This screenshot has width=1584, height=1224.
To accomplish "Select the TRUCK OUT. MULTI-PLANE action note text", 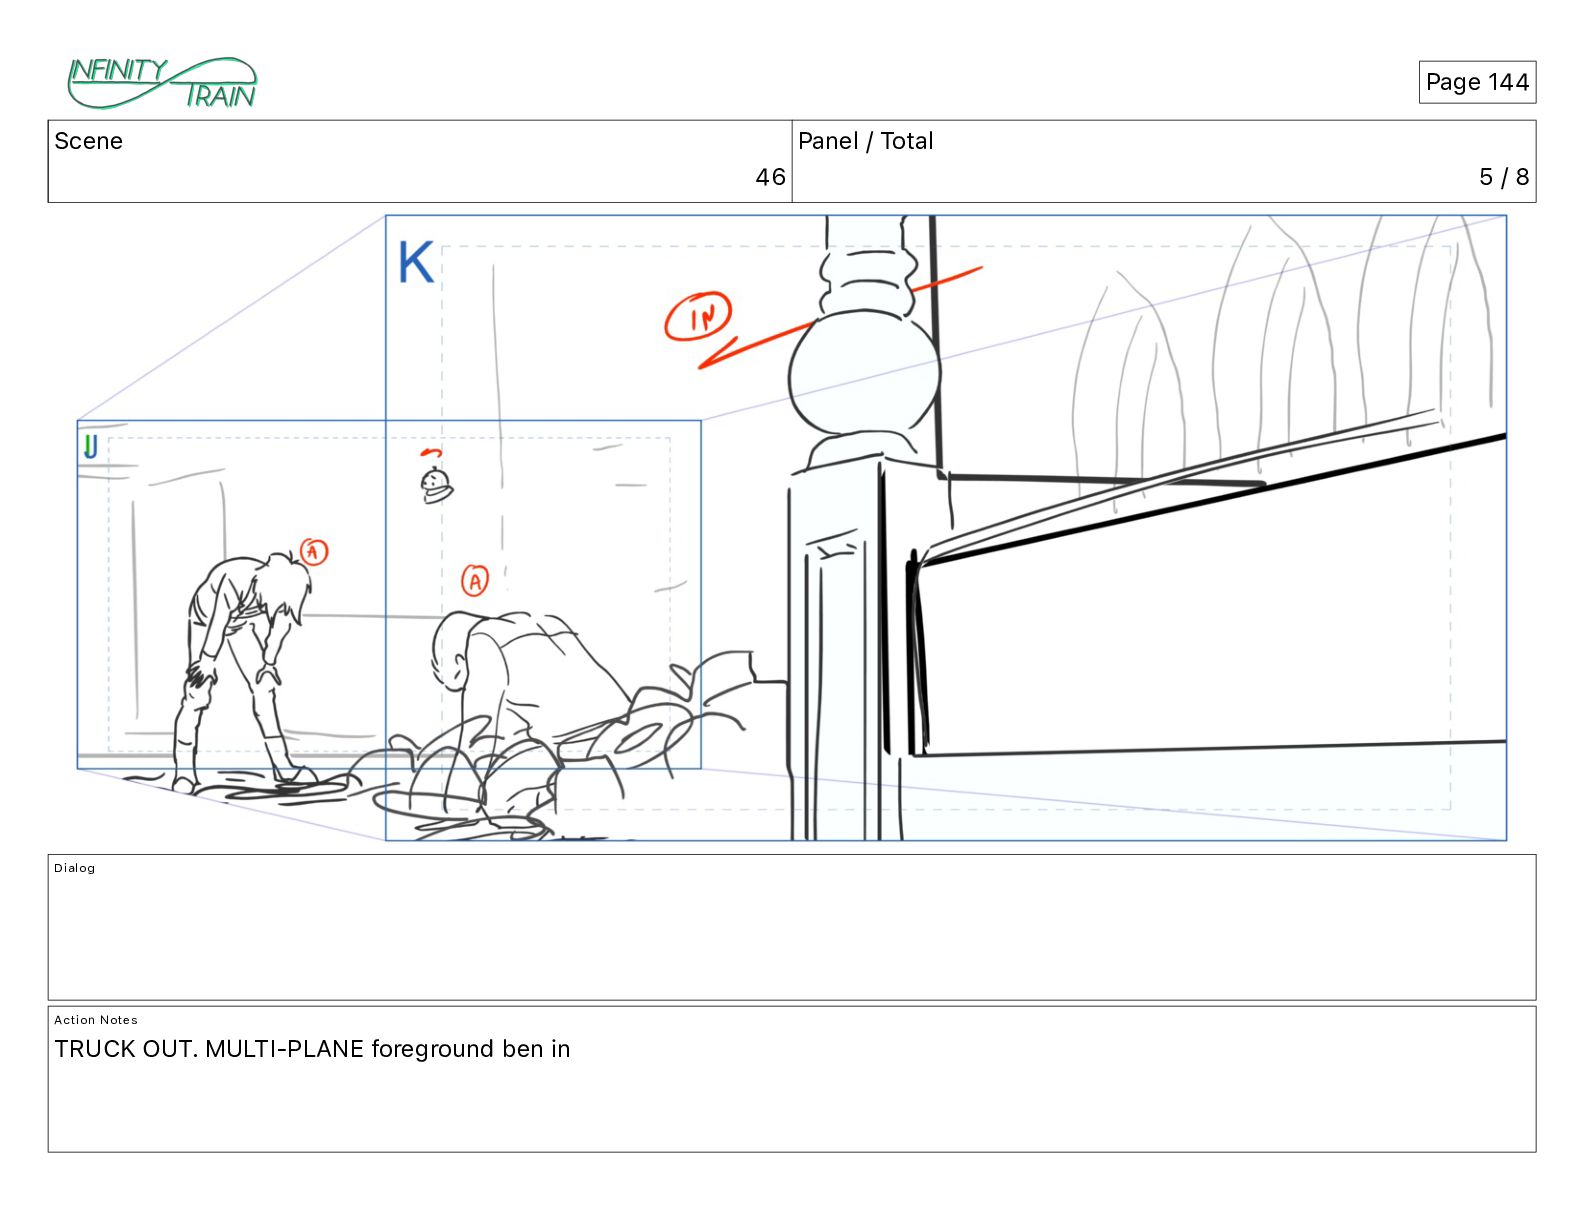I will tap(312, 1049).
